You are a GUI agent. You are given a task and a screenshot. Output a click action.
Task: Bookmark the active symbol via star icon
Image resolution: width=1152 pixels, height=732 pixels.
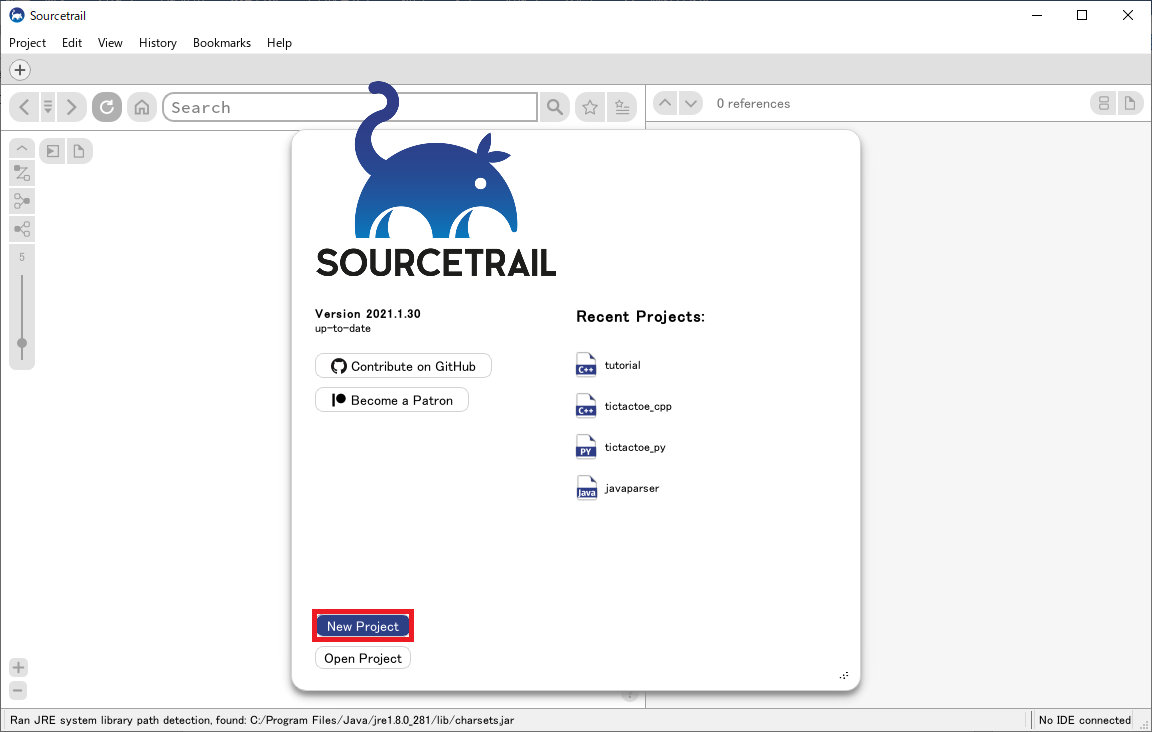pyautogui.click(x=590, y=106)
